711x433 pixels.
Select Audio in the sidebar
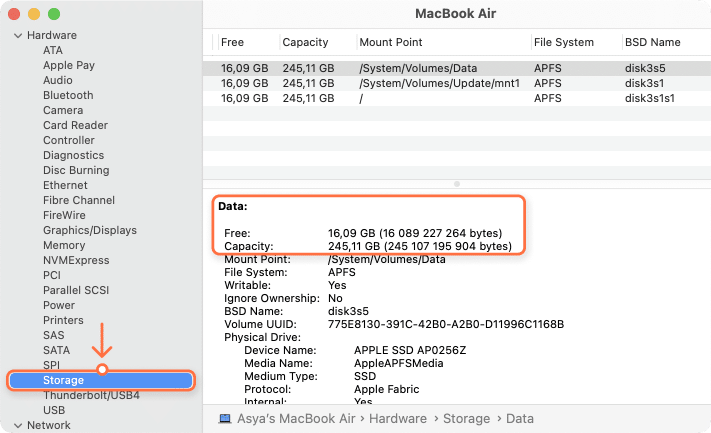[58, 80]
